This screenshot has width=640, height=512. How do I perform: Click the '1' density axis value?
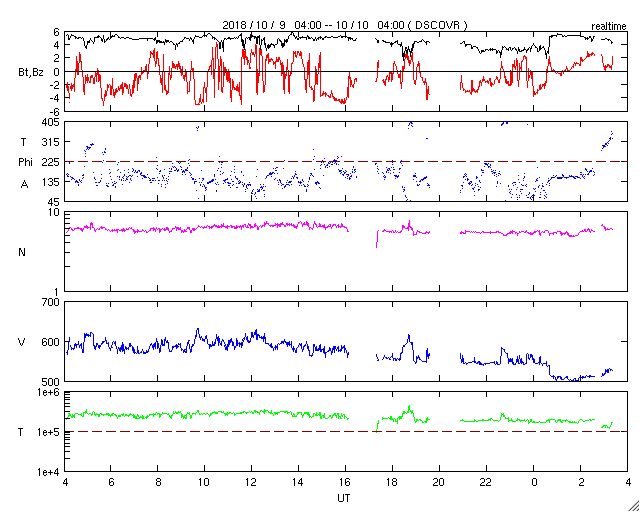56,292
